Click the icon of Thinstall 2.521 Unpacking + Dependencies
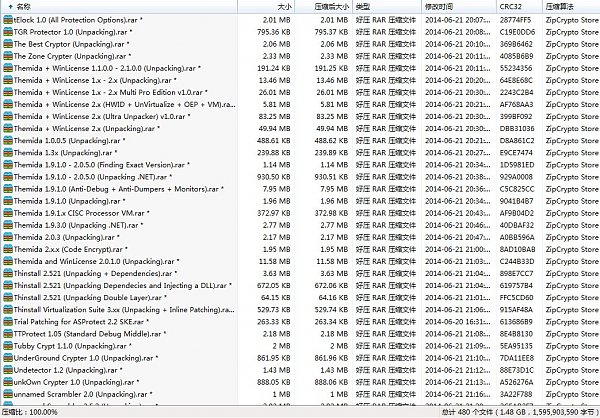 8,273
